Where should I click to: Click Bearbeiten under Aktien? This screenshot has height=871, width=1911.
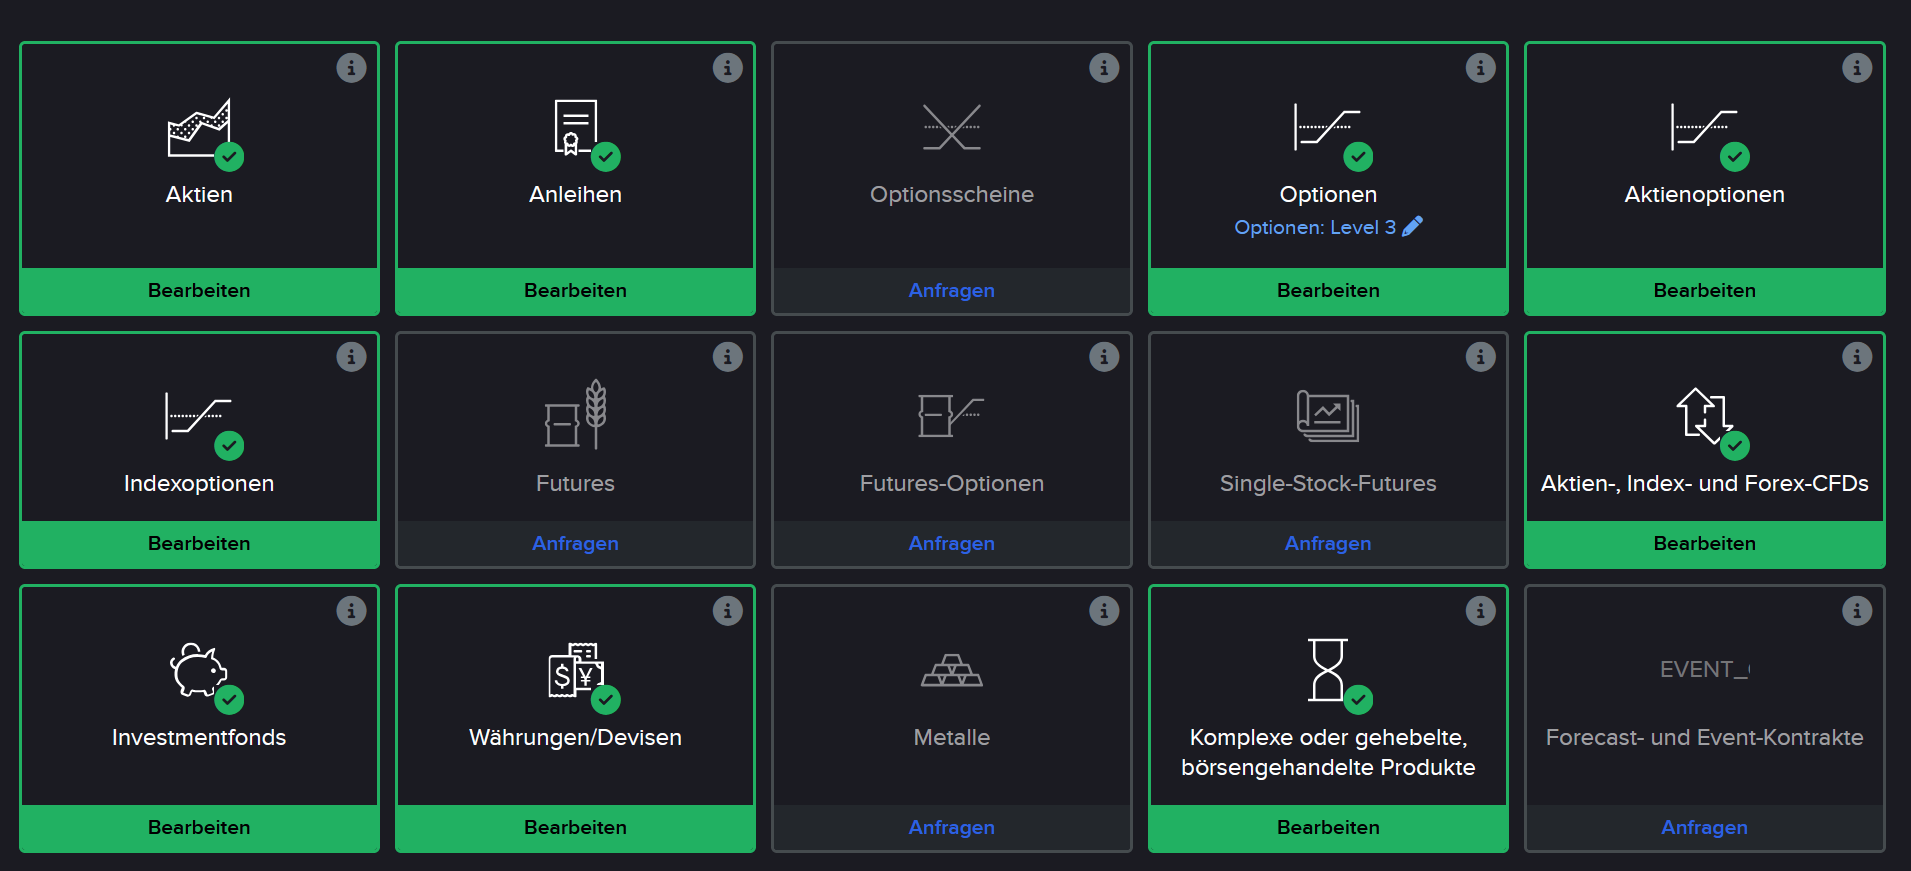(x=199, y=291)
